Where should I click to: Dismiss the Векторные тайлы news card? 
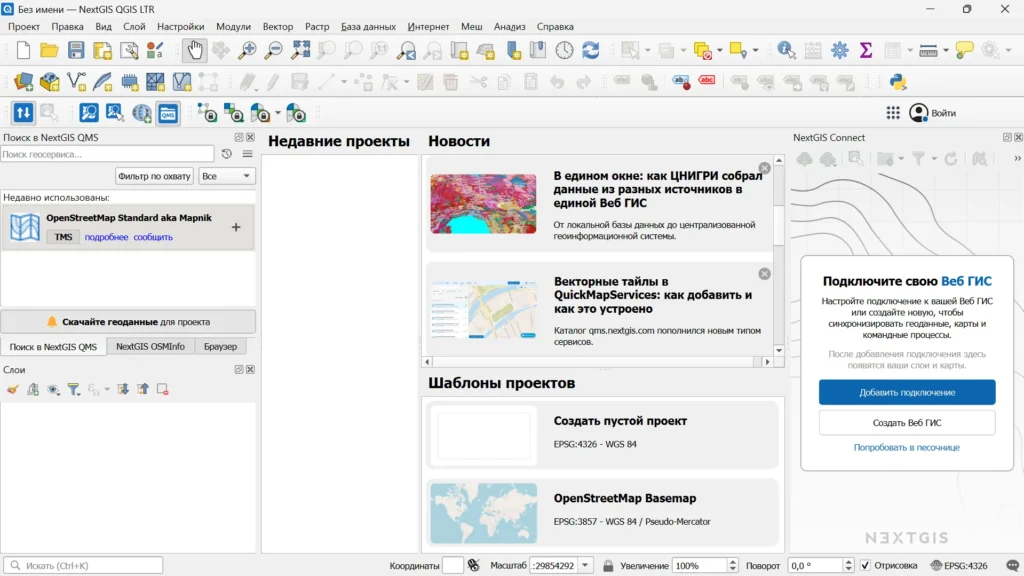(x=764, y=274)
